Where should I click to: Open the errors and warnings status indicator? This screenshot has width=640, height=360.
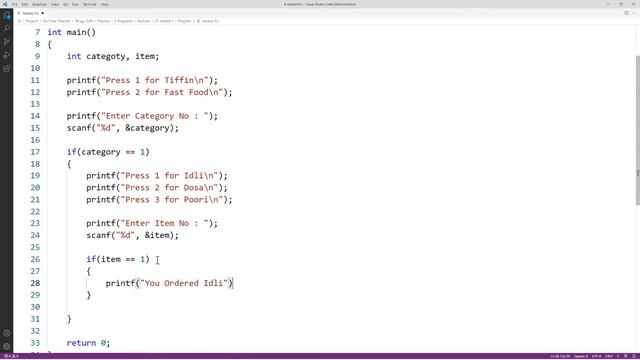pyautogui.click(x=11, y=356)
